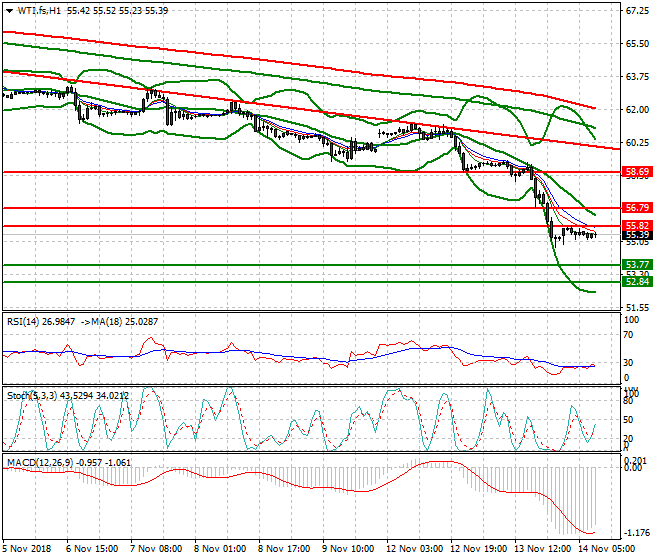The image size is (660, 560).
Task: Click the red 58.69 price label
Action: tap(637, 172)
